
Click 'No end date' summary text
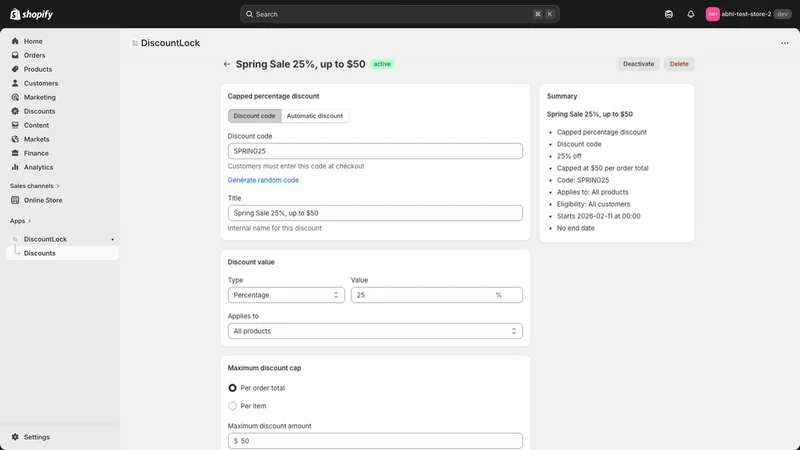coord(576,228)
